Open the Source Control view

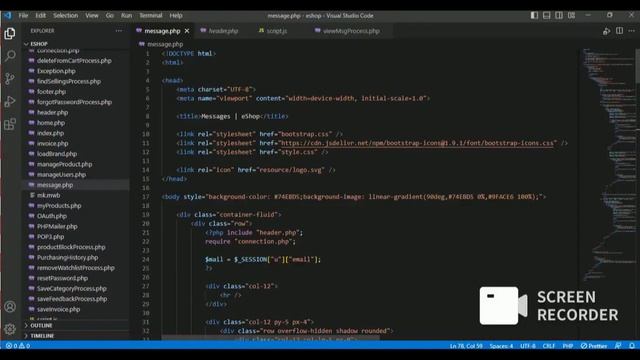[10, 78]
